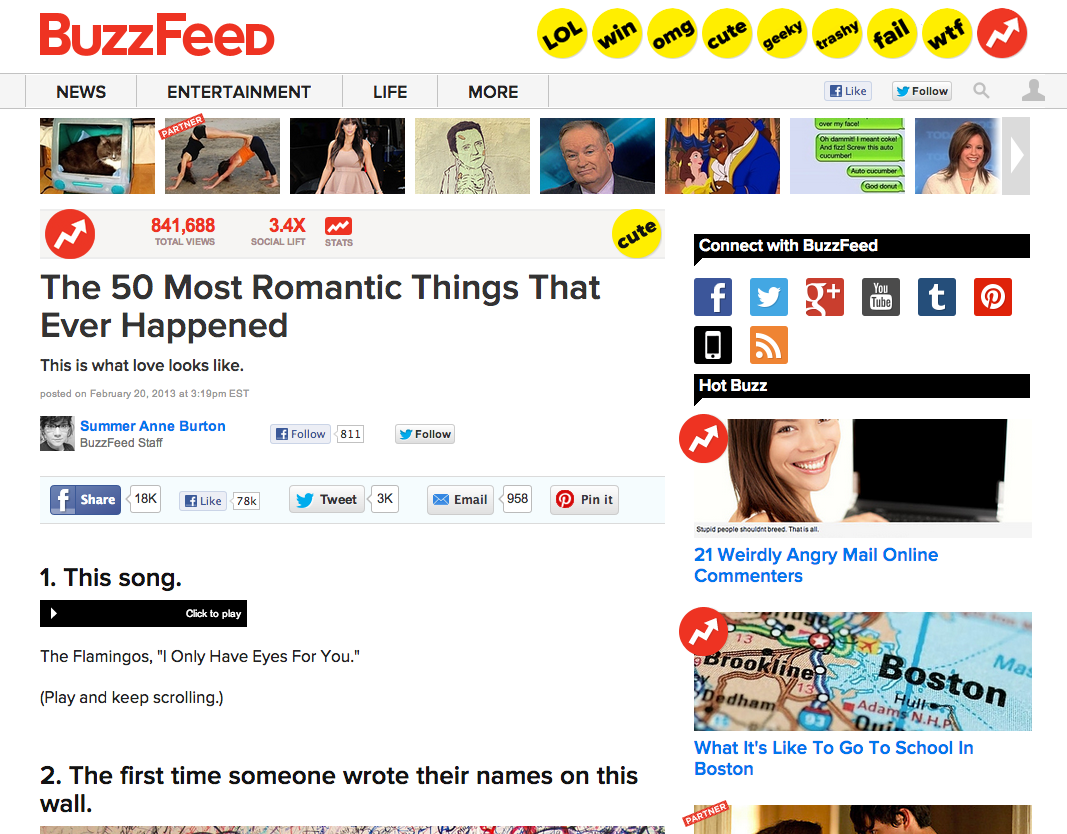Open the MORE menu
1067x834 pixels.
493,92
